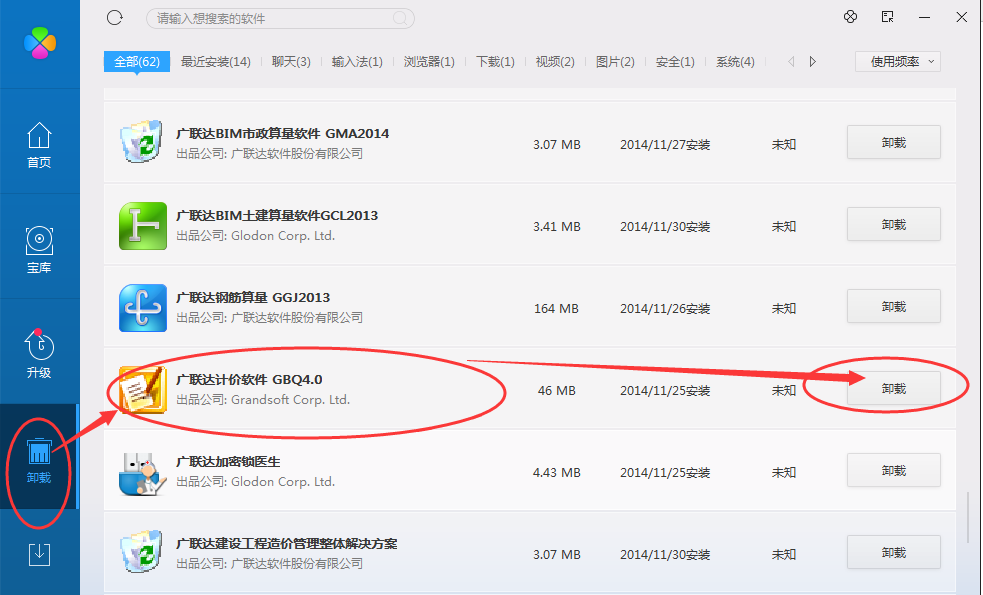Switch to 最近安装(14) tab
Image resolution: width=983 pixels, height=595 pixels.
tap(216, 61)
